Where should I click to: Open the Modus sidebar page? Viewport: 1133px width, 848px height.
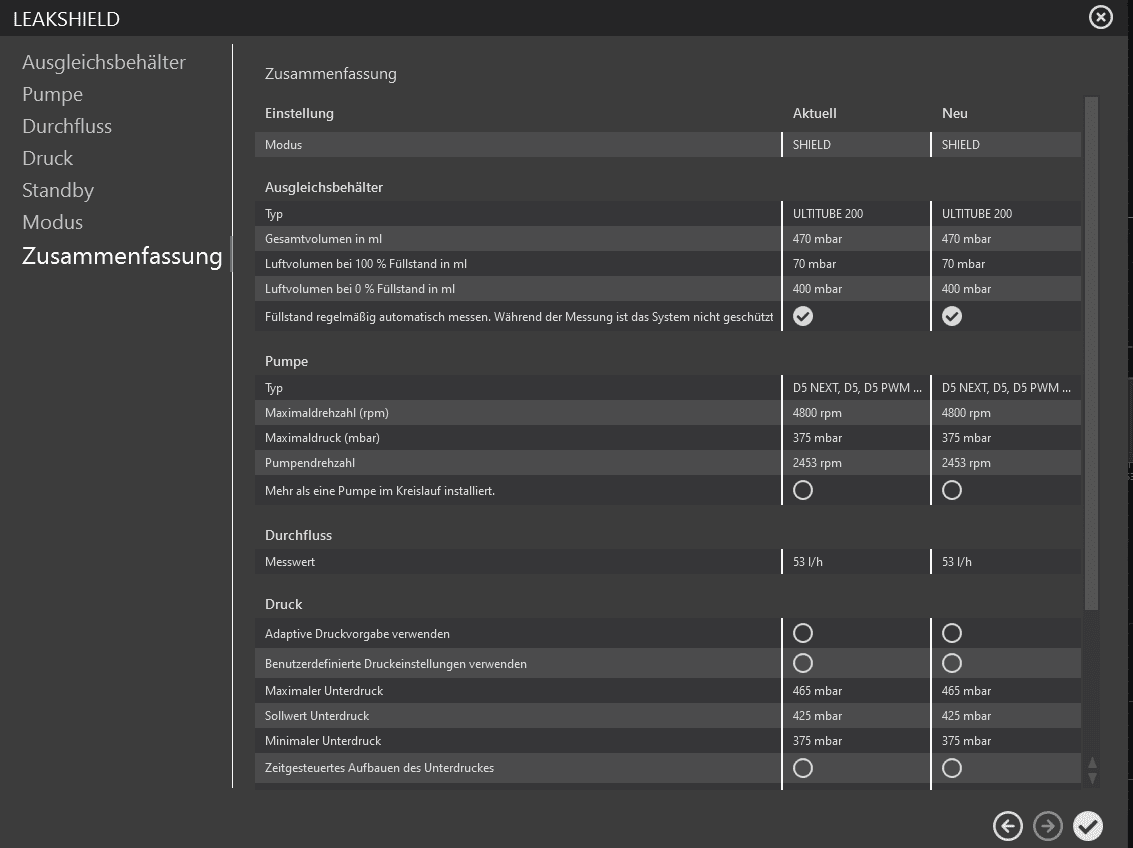click(x=53, y=222)
